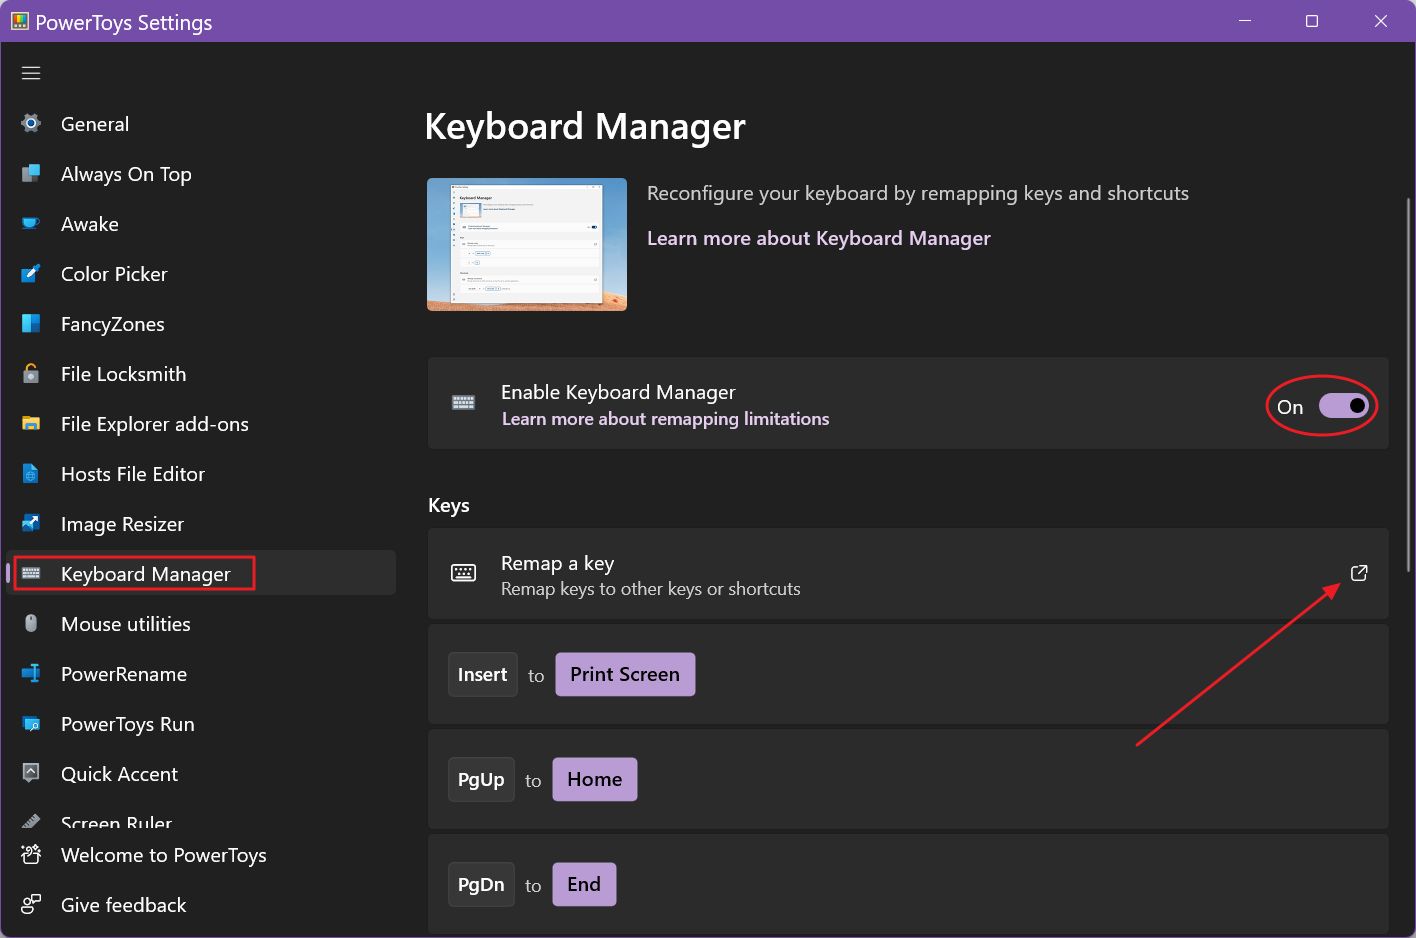Click the PowerToys logo in title bar
1416x938 pixels.
point(20,21)
